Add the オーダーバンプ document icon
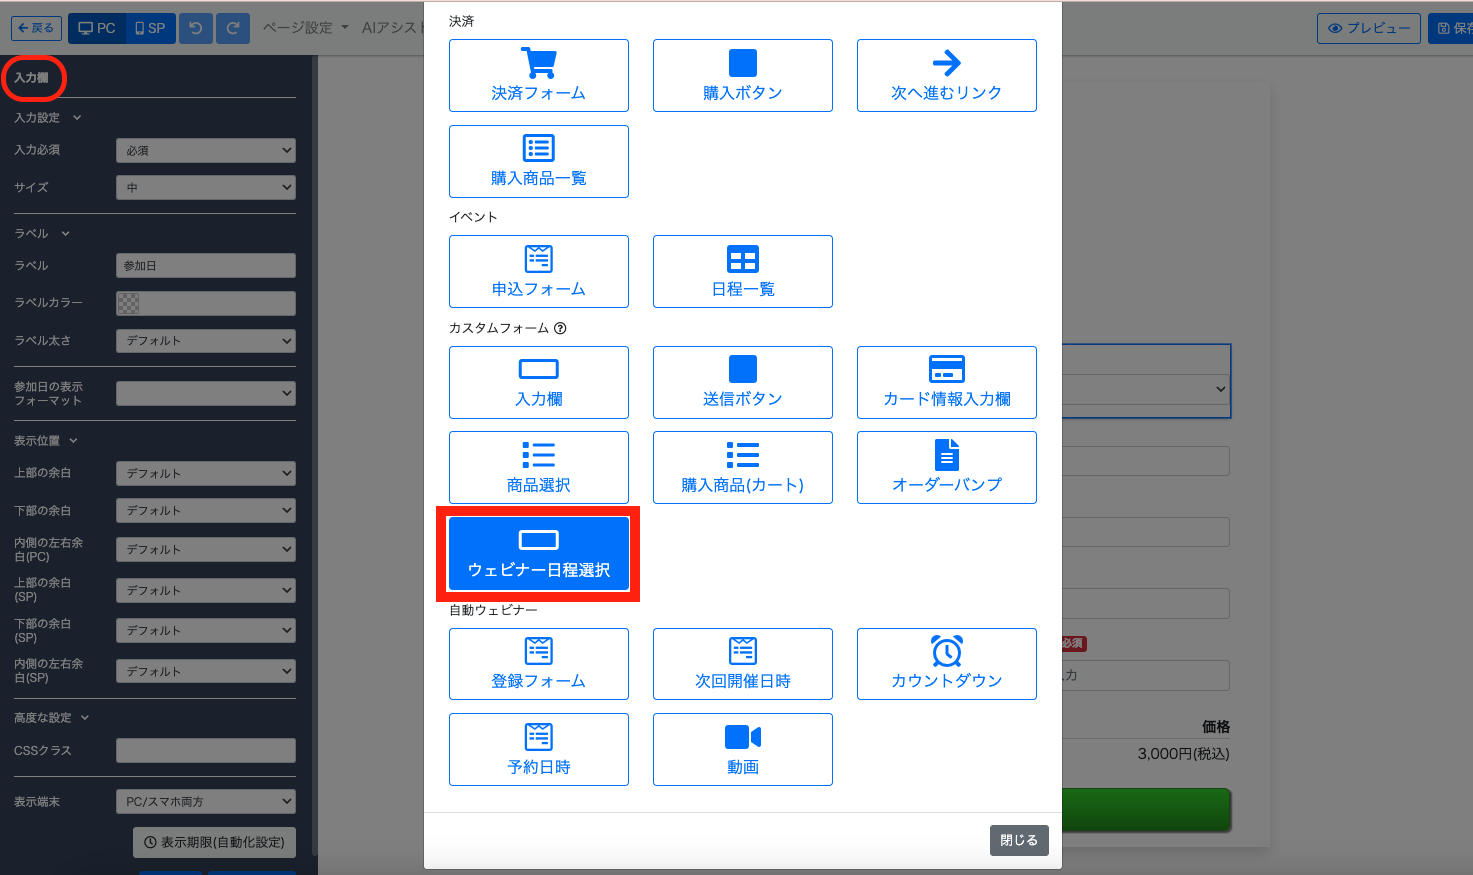This screenshot has height=875, width=1473. [946, 455]
